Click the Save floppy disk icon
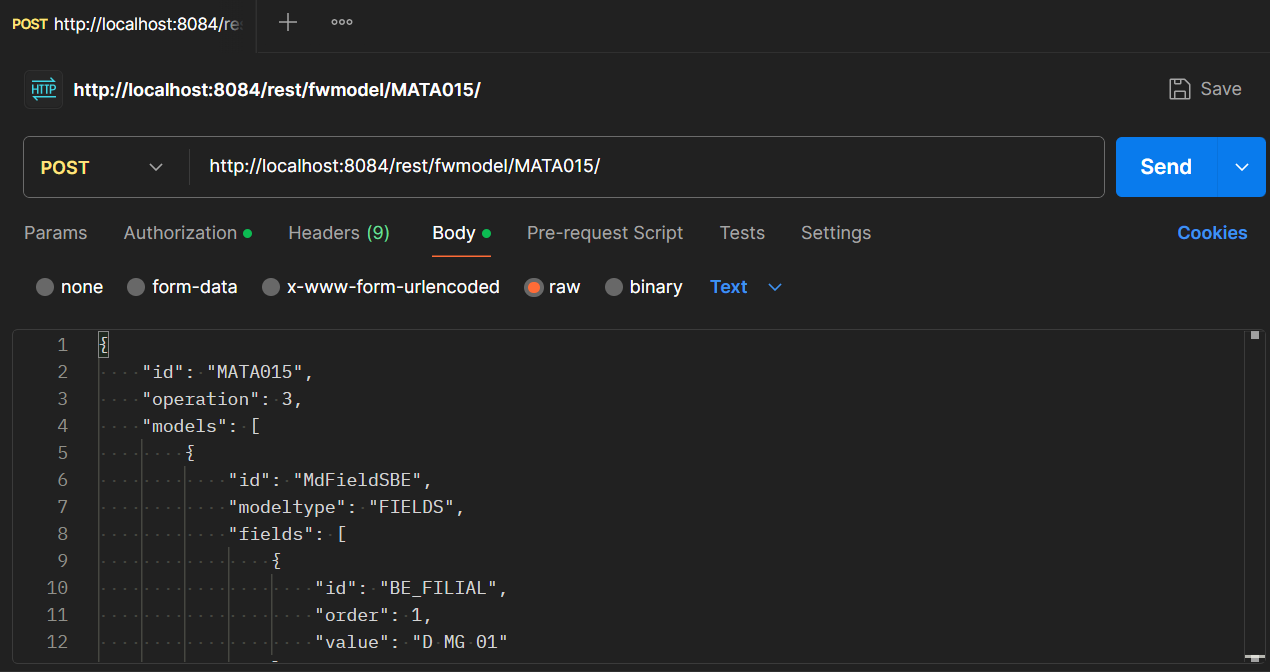Screen dimensions: 1270x672 1180,89
